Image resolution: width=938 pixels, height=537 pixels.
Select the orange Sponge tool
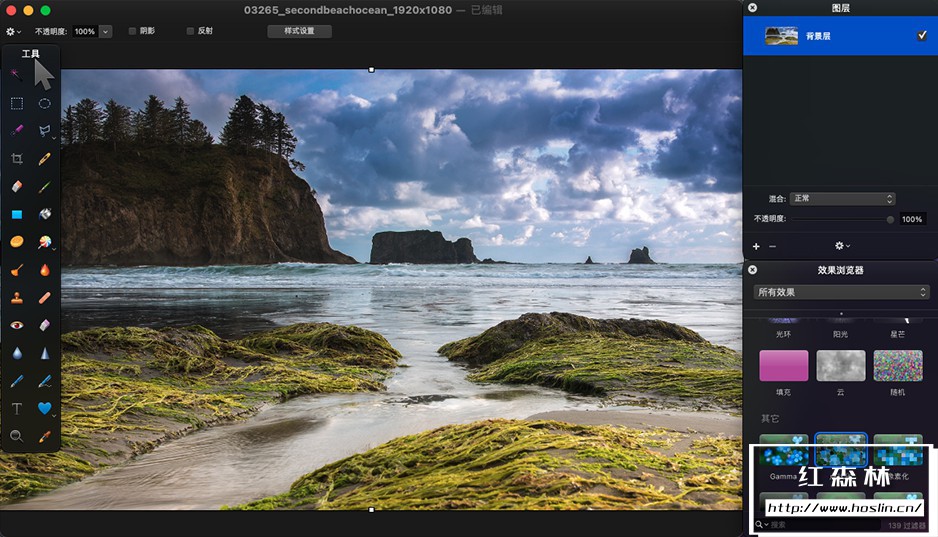(x=17, y=242)
